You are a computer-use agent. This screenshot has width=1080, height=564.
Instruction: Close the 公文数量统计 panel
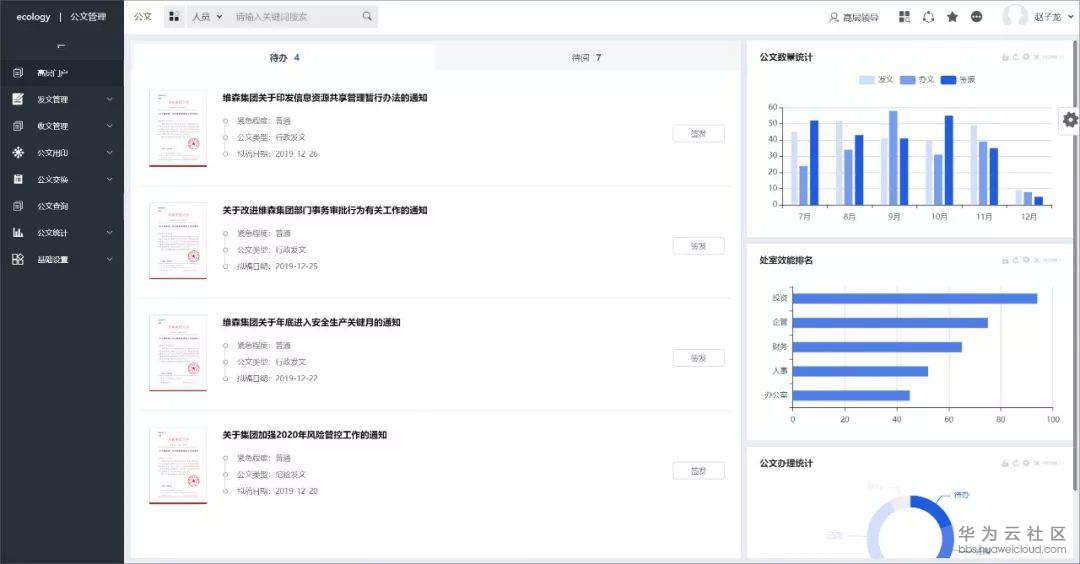[x=1036, y=57]
